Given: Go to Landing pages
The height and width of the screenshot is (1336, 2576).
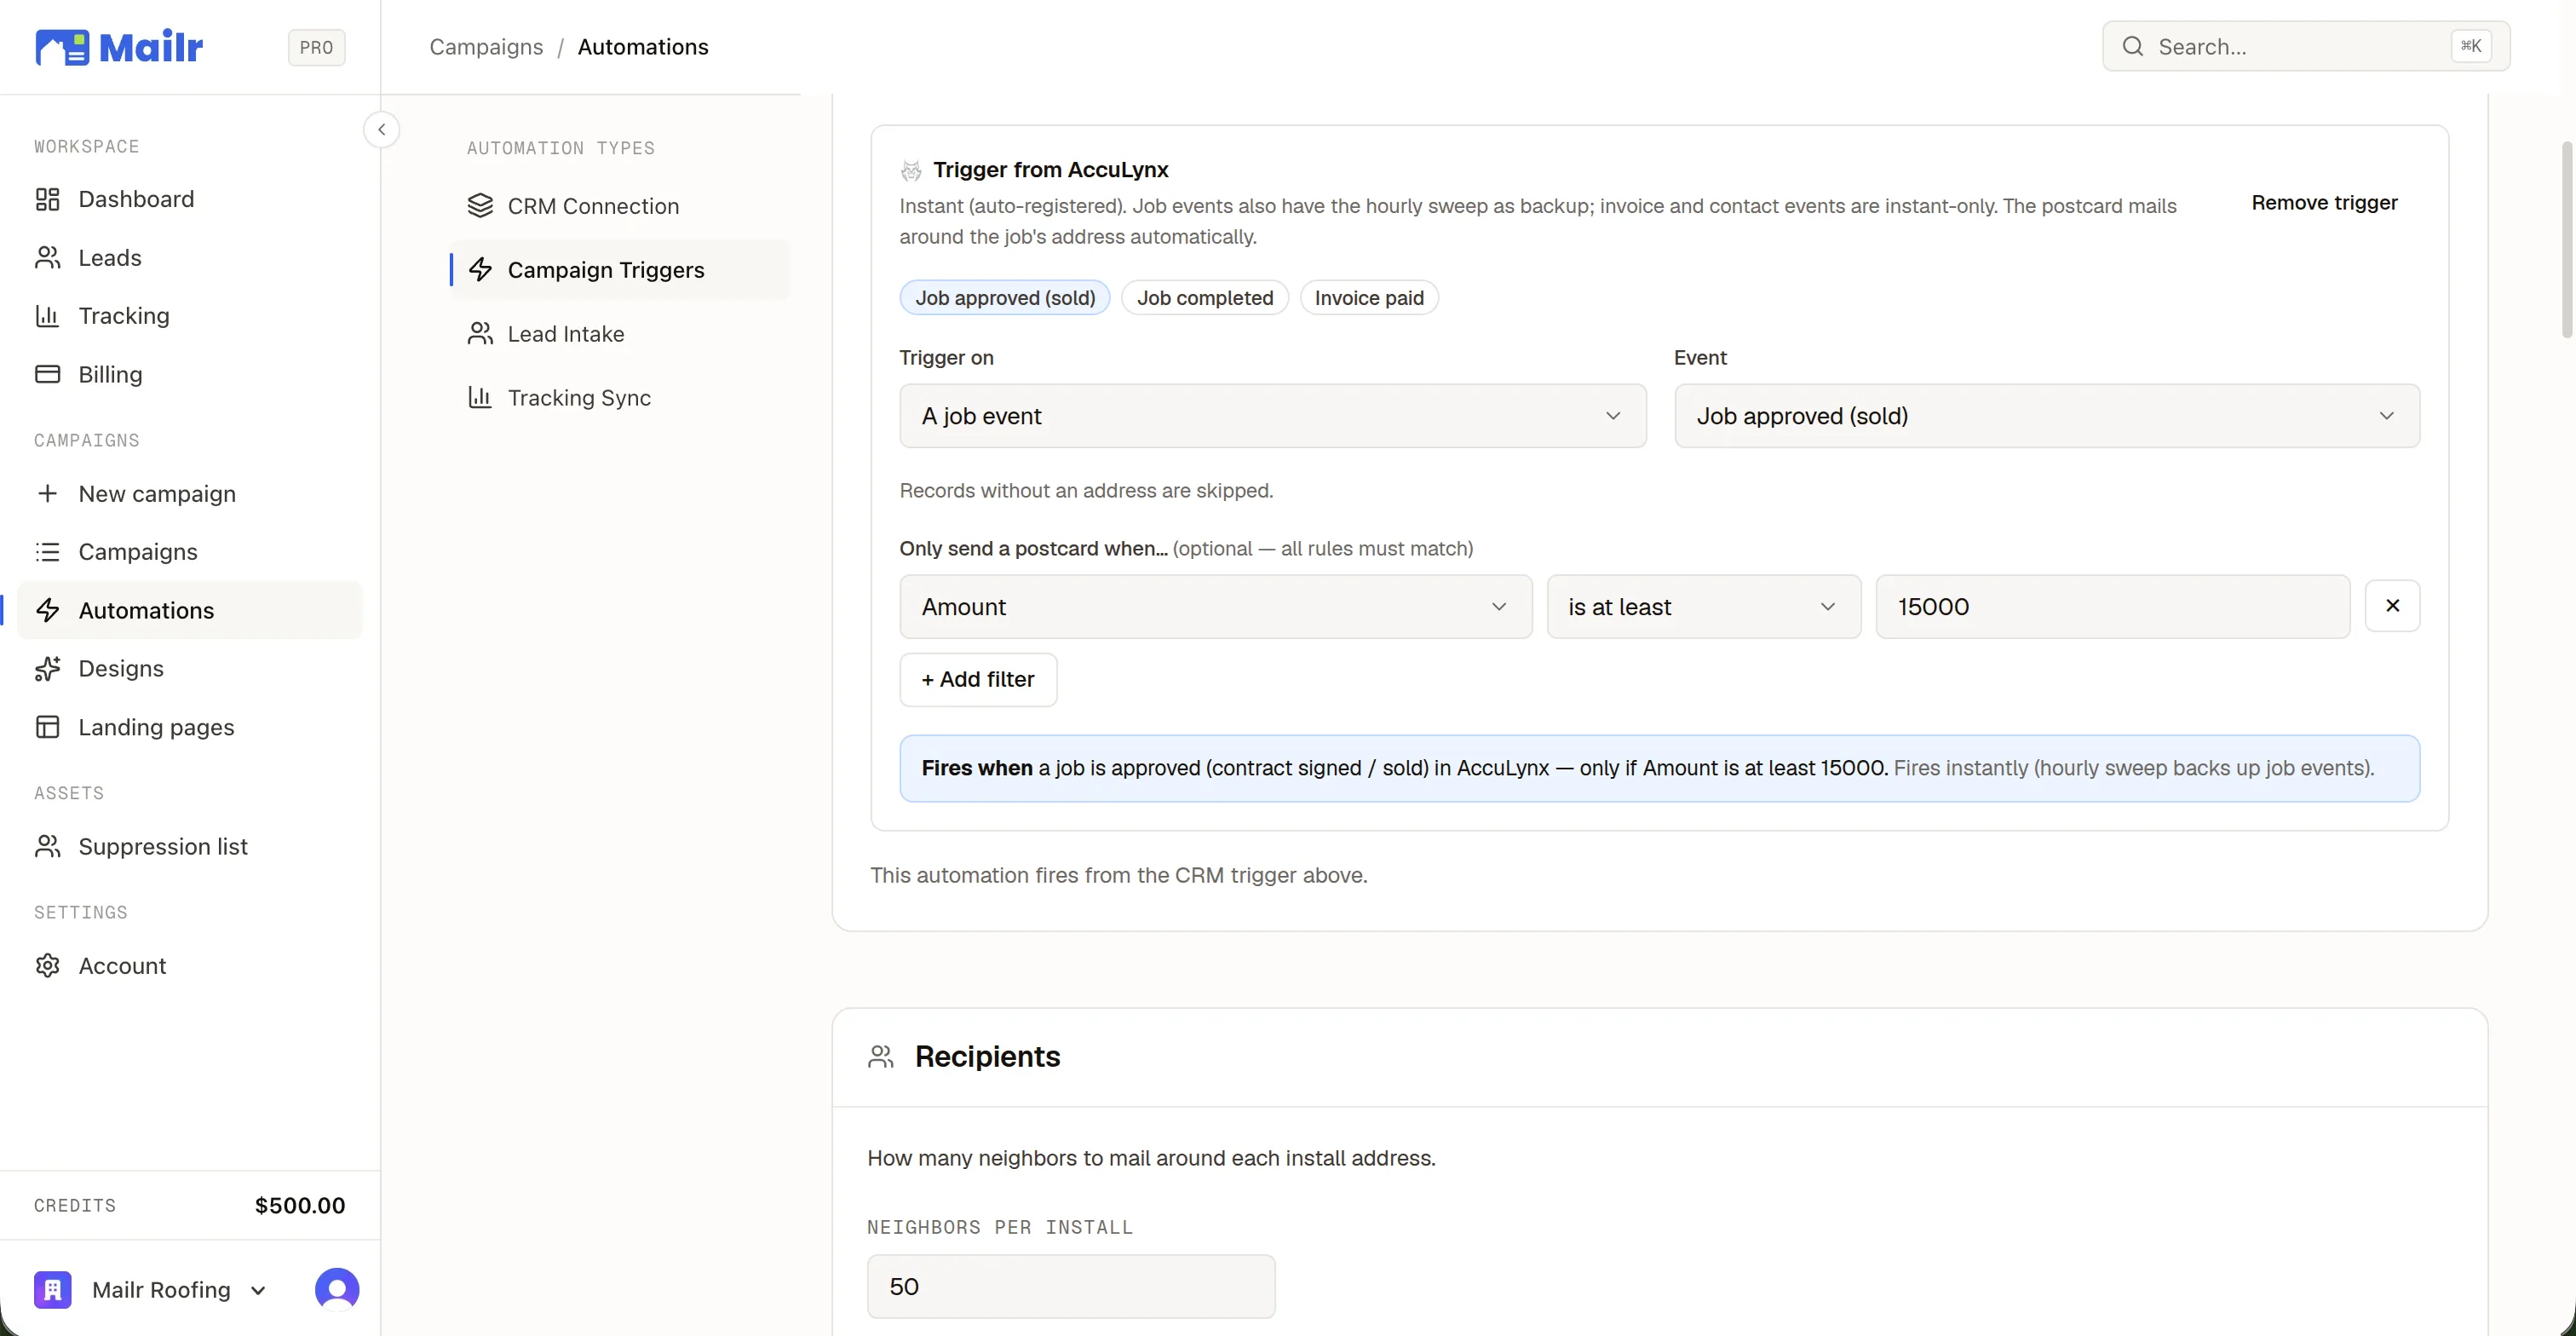Looking at the screenshot, I should point(190,727).
